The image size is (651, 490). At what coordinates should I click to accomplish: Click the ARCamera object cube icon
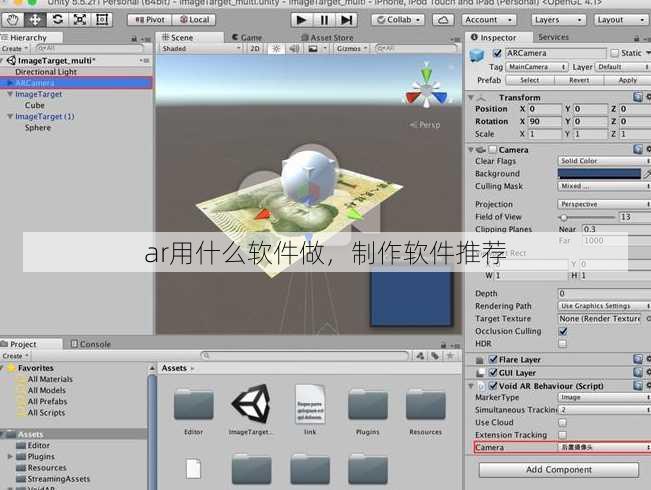tap(477, 55)
